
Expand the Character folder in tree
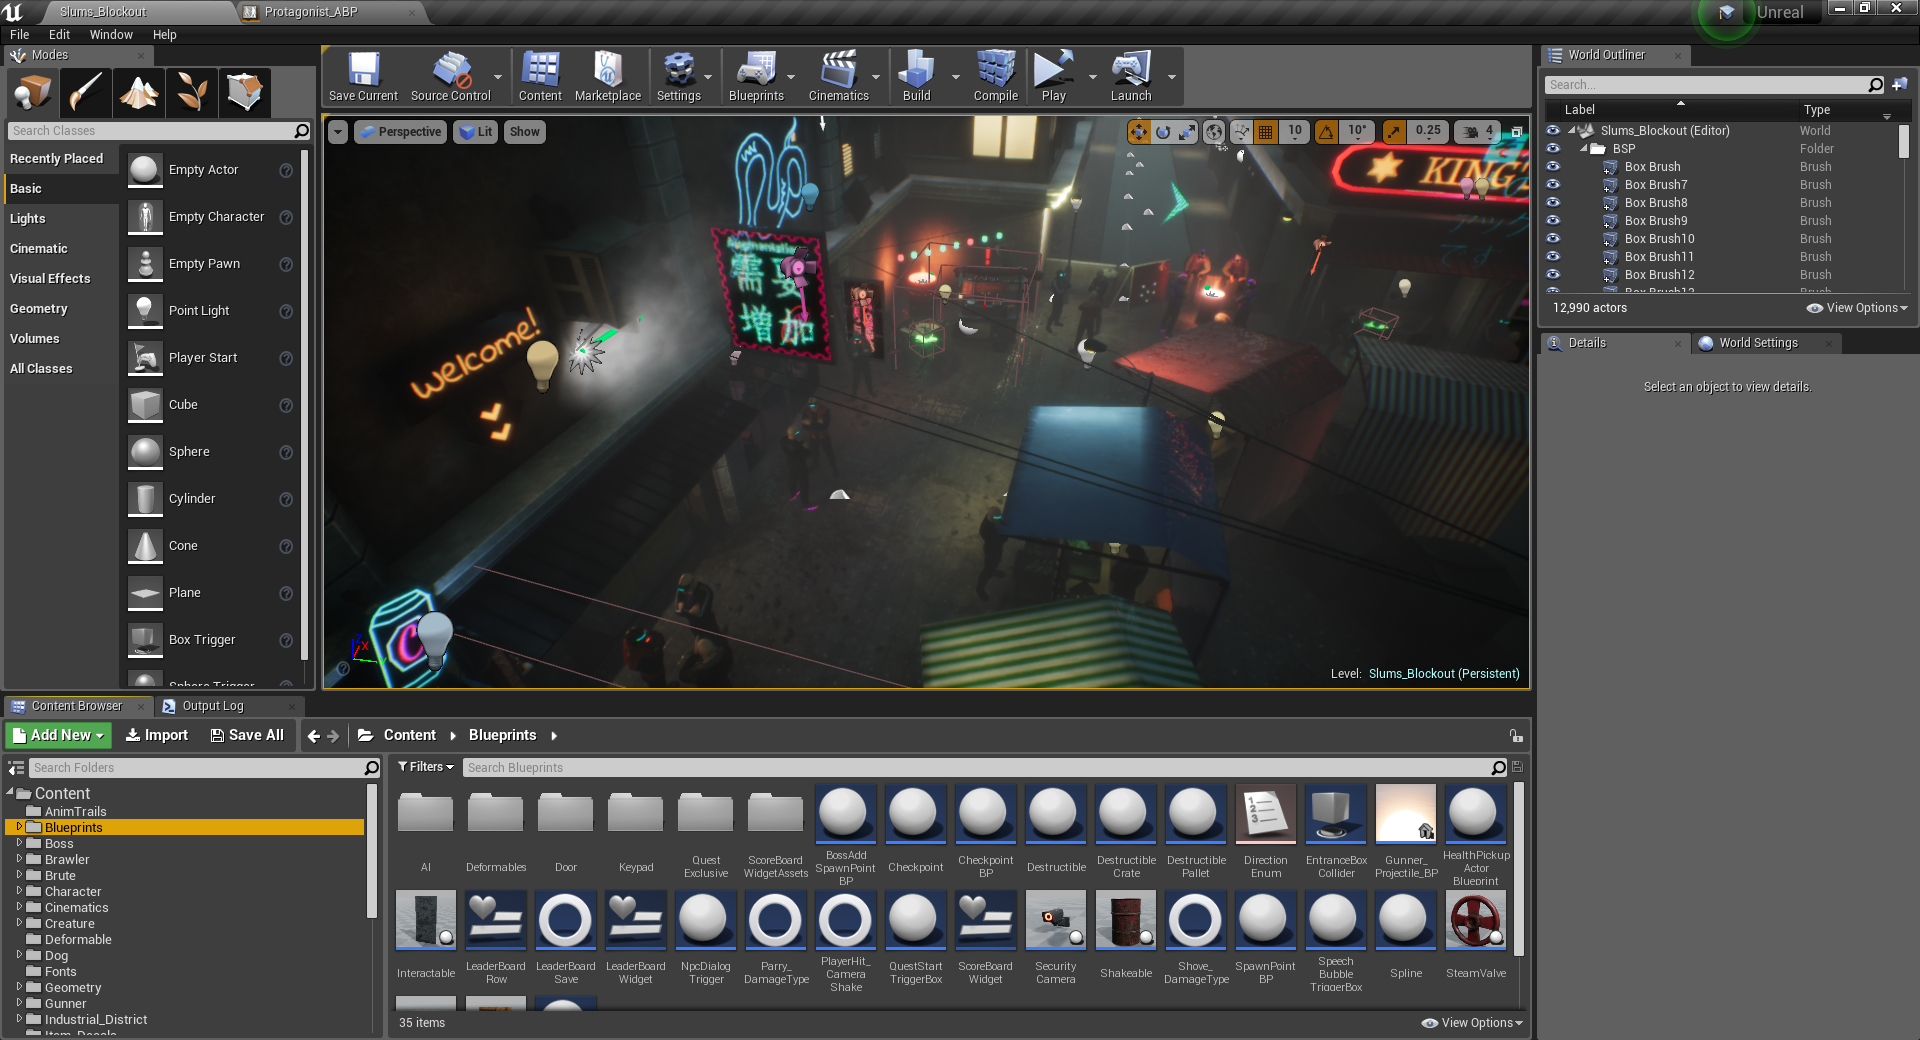coord(19,891)
